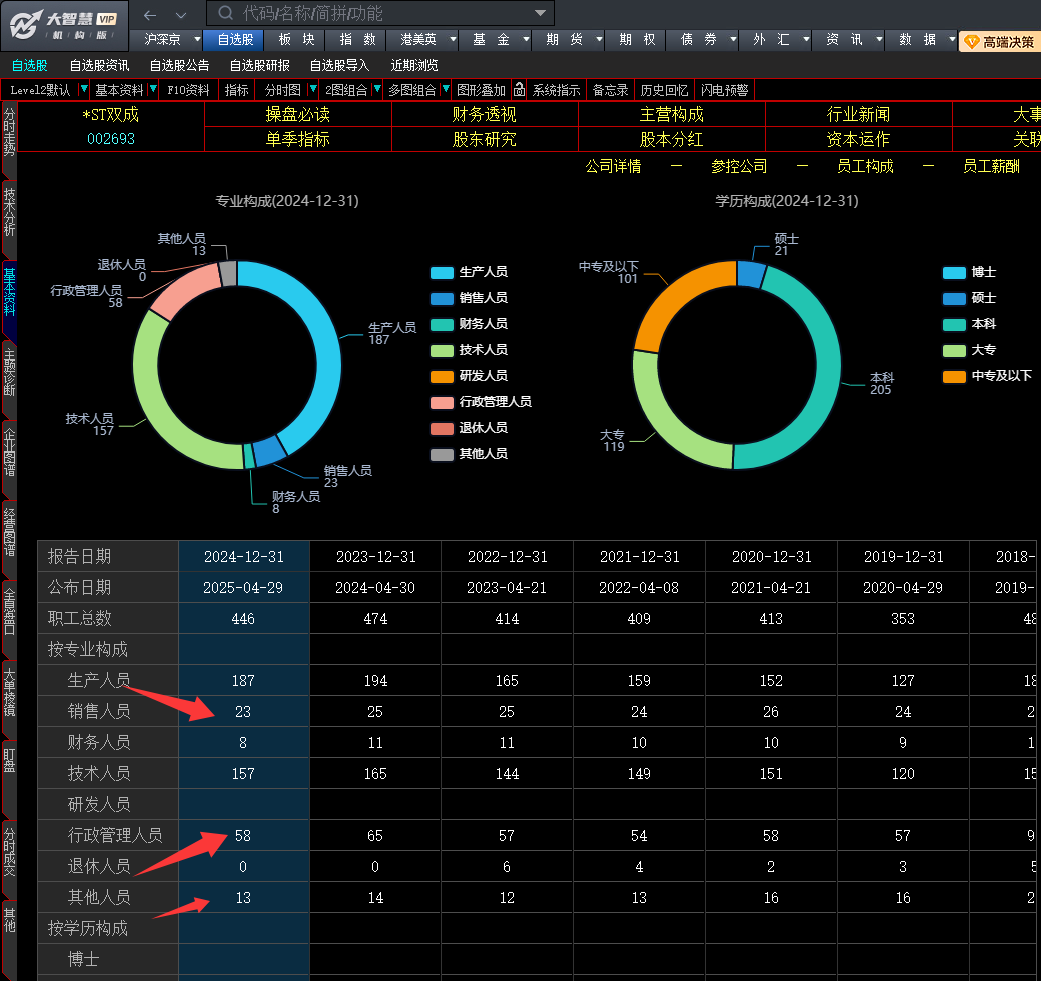Image resolution: width=1041 pixels, height=981 pixels.
Task: Switch to 自选股资讯 tab
Action: 100,65
